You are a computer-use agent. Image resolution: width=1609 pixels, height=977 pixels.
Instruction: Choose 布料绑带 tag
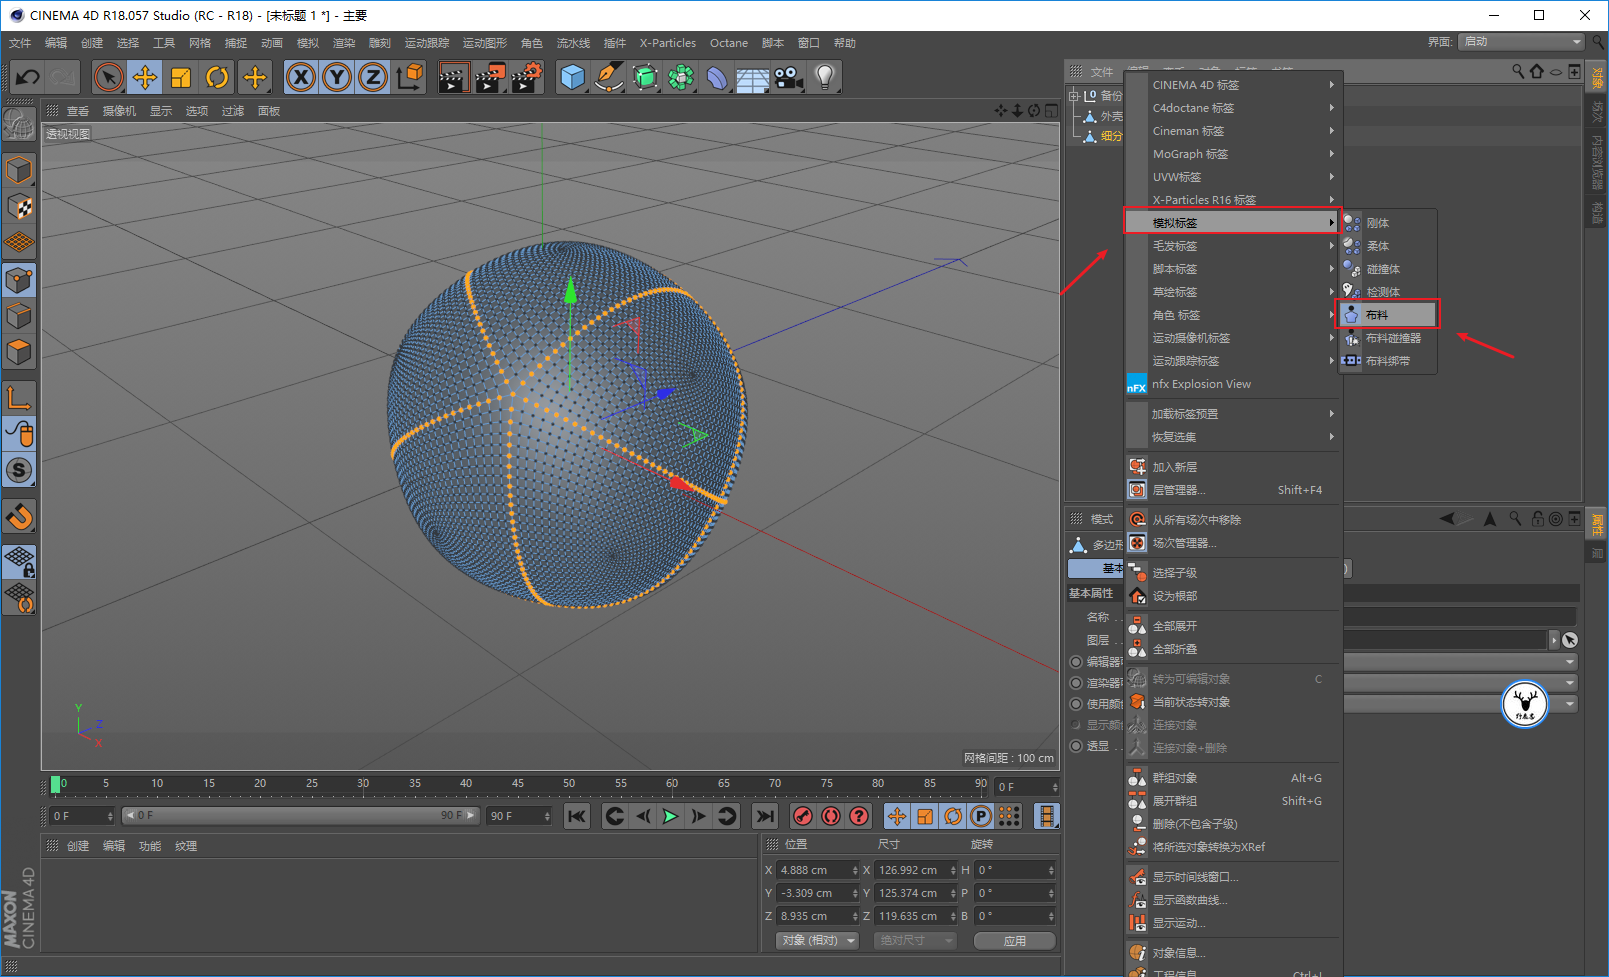pos(1388,360)
